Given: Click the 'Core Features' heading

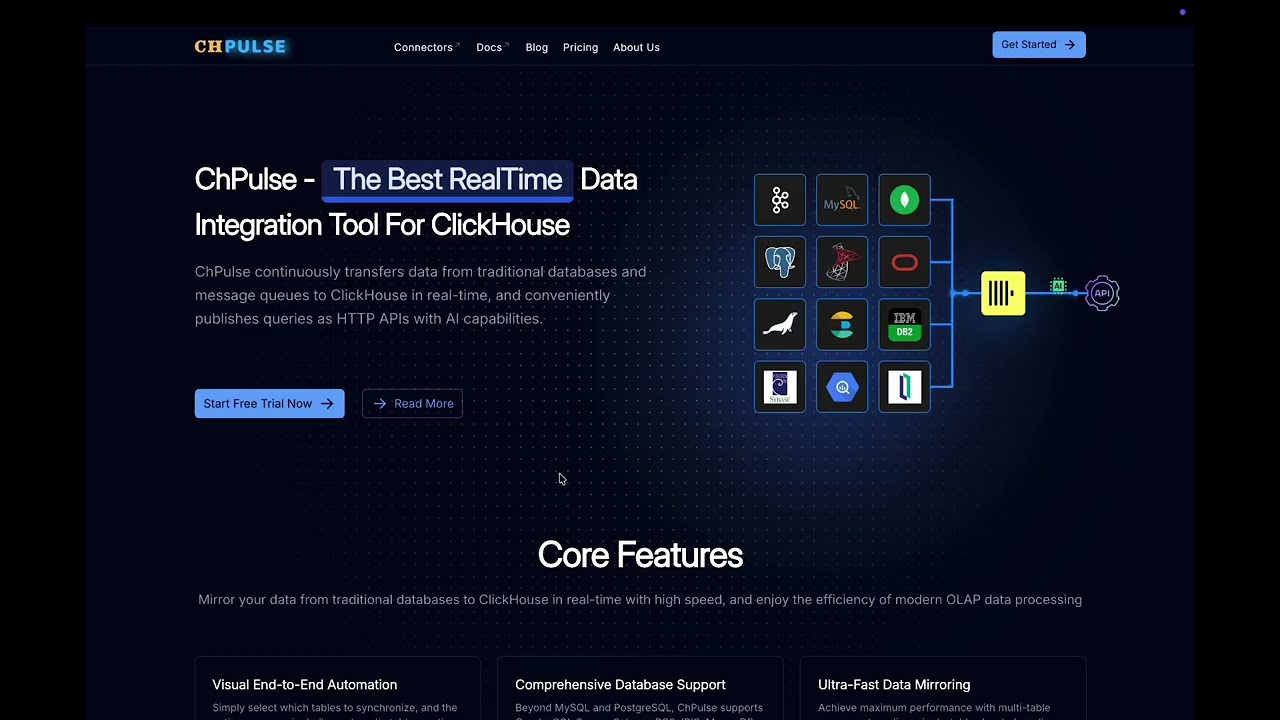Looking at the screenshot, I should [640, 555].
